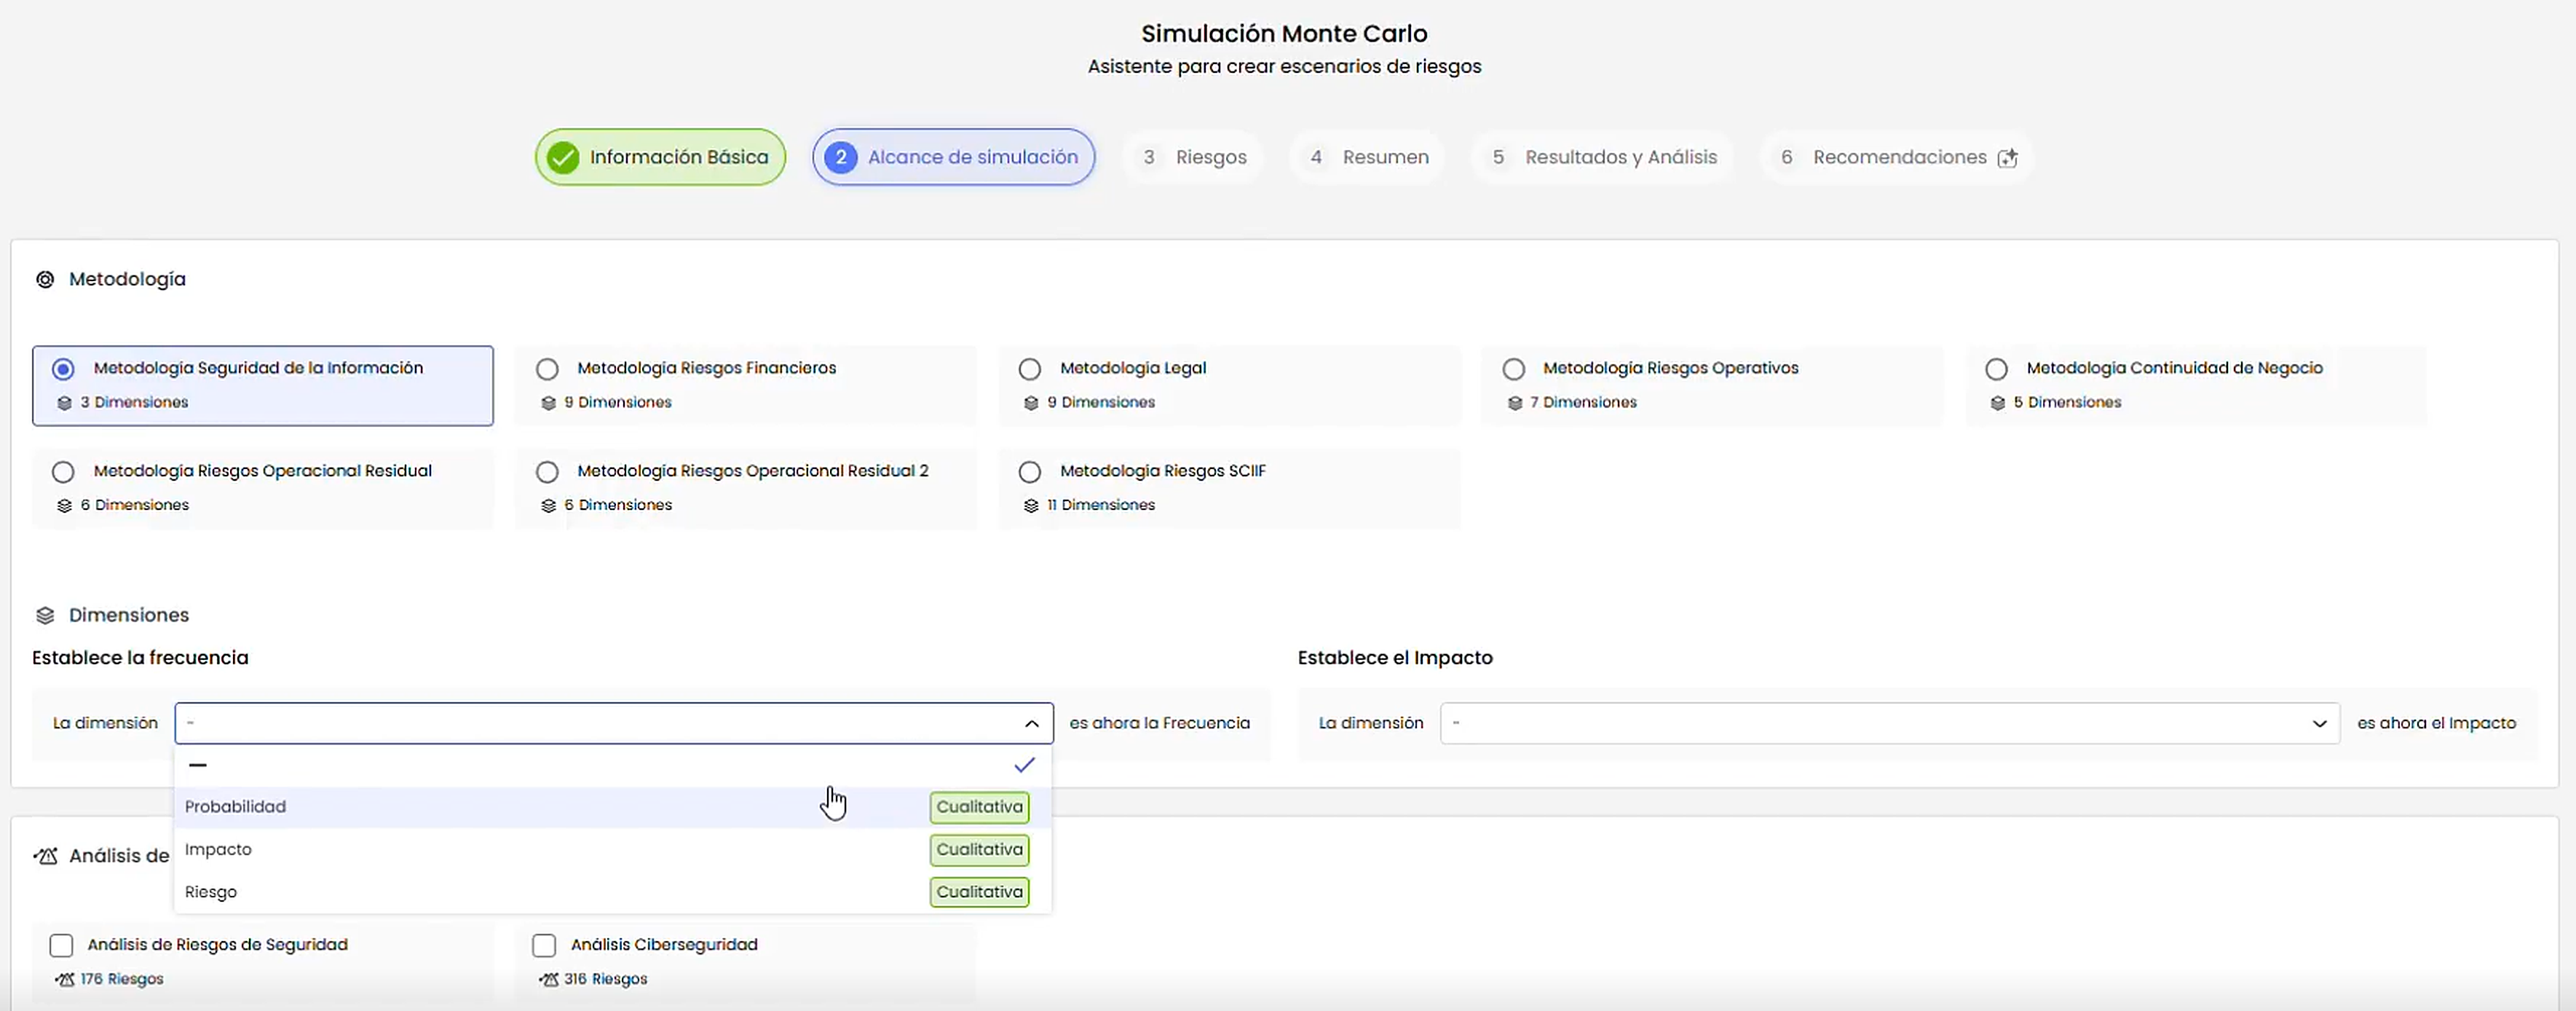
Task: Click the sparkle icon next to Recomendaciones
Action: click(2007, 158)
